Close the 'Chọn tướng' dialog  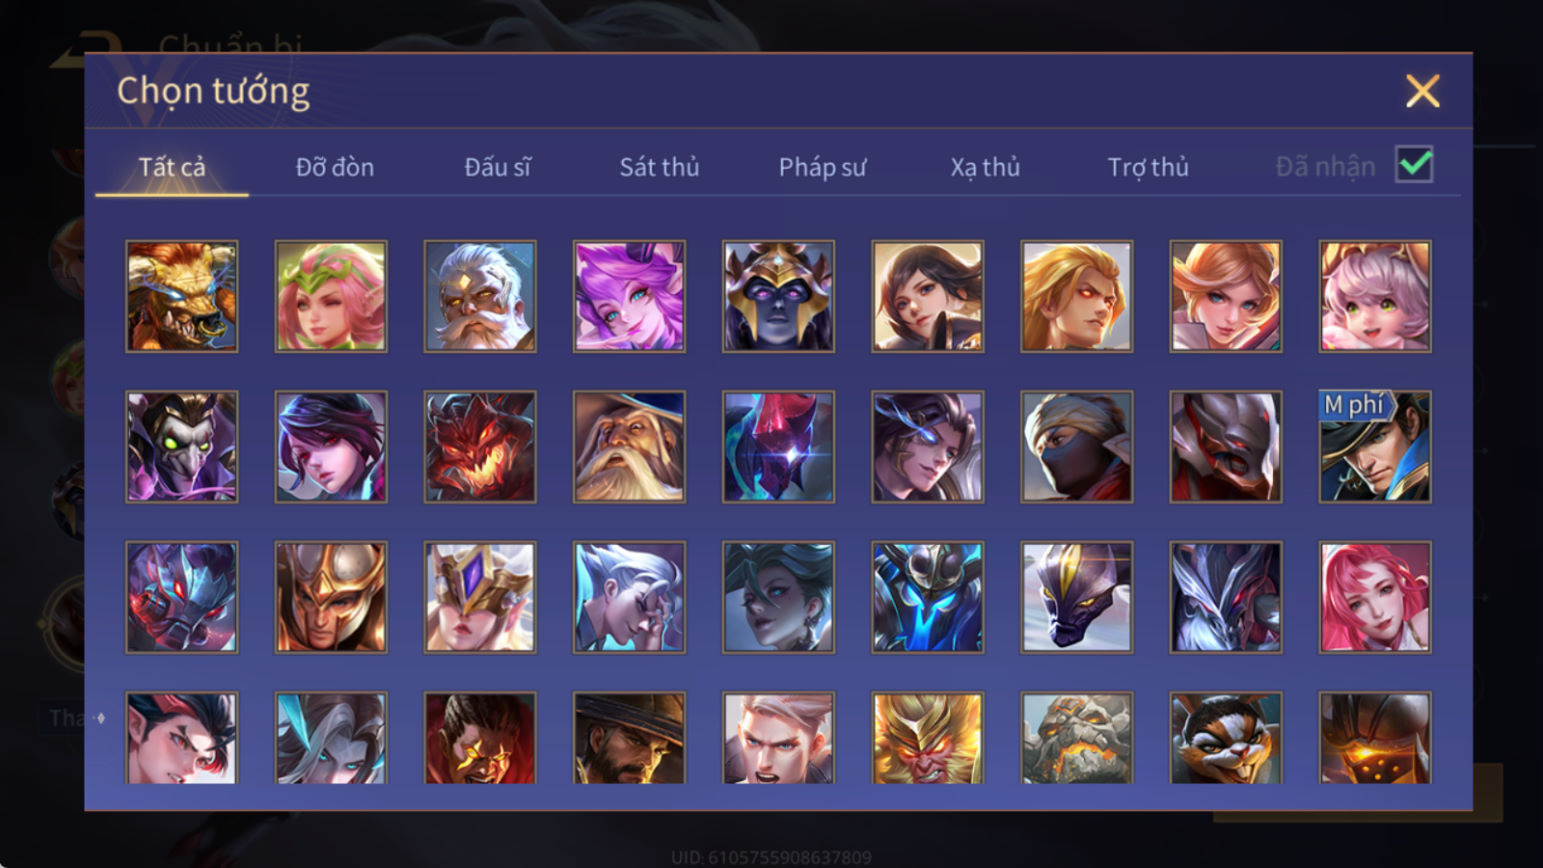click(x=1422, y=91)
